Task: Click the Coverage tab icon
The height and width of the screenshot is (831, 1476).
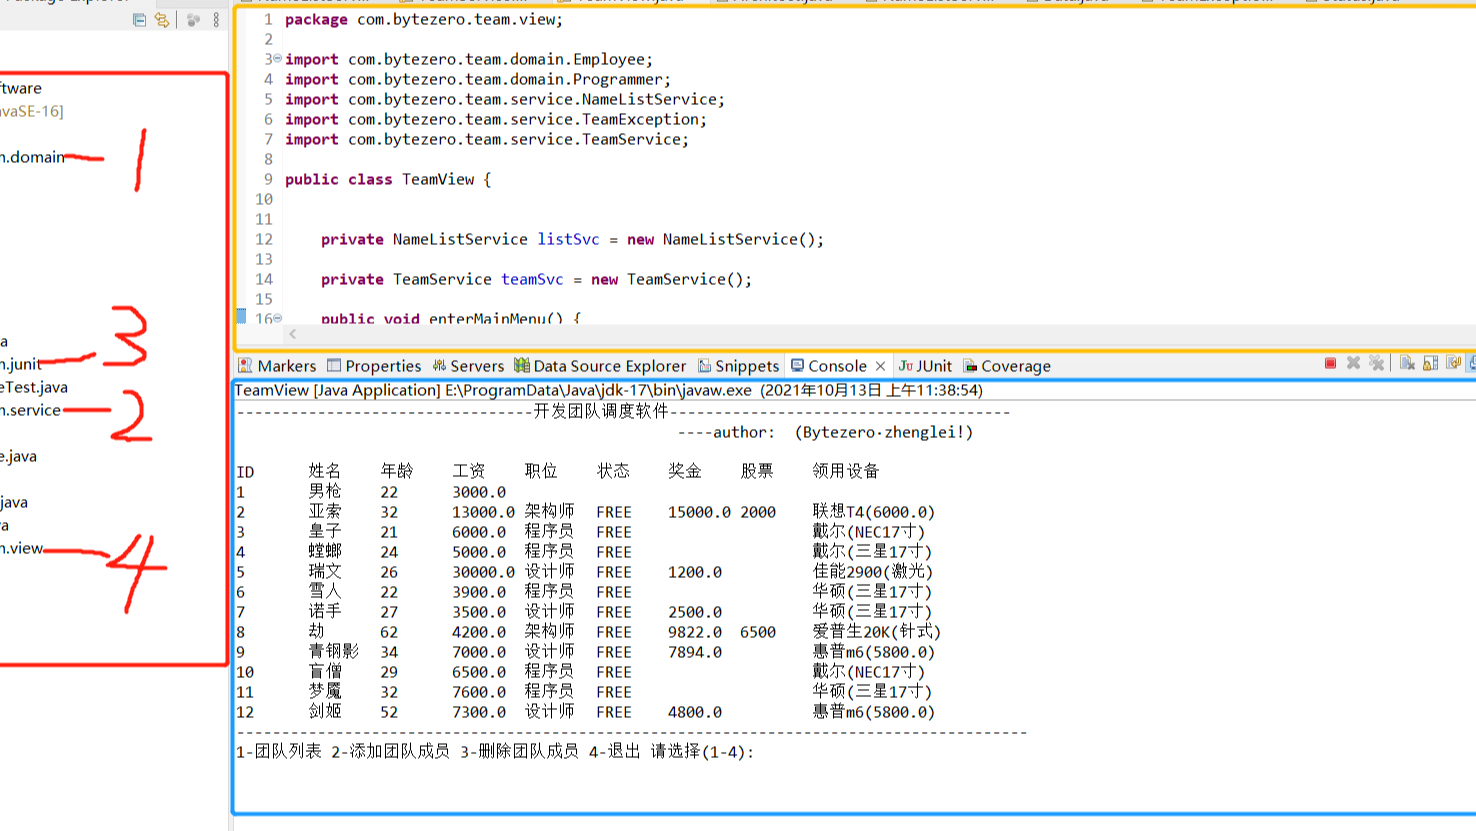Action: [x=970, y=366]
